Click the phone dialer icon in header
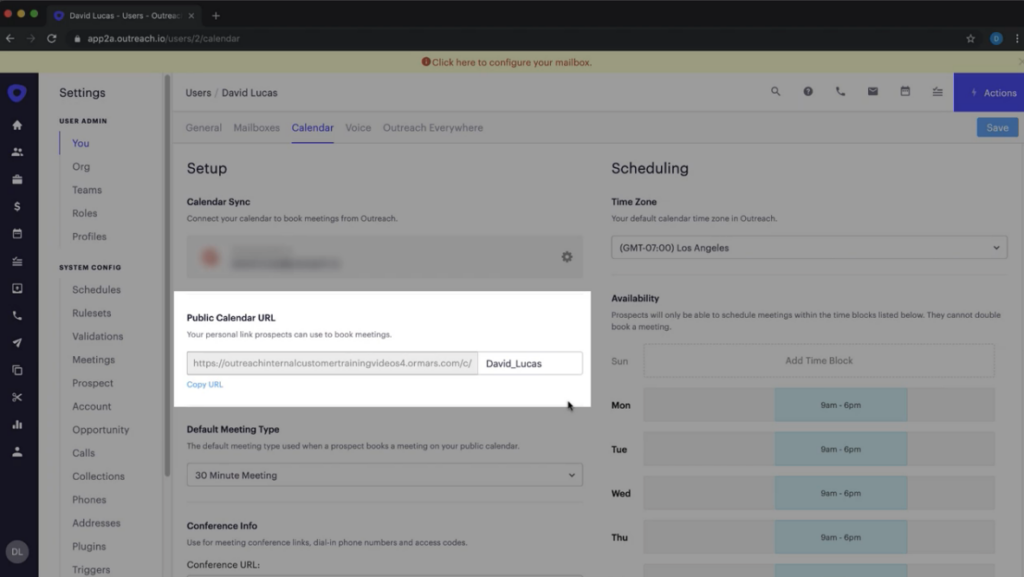Image resolution: width=1024 pixels, height=577 pixels. [x=840, y=92]
